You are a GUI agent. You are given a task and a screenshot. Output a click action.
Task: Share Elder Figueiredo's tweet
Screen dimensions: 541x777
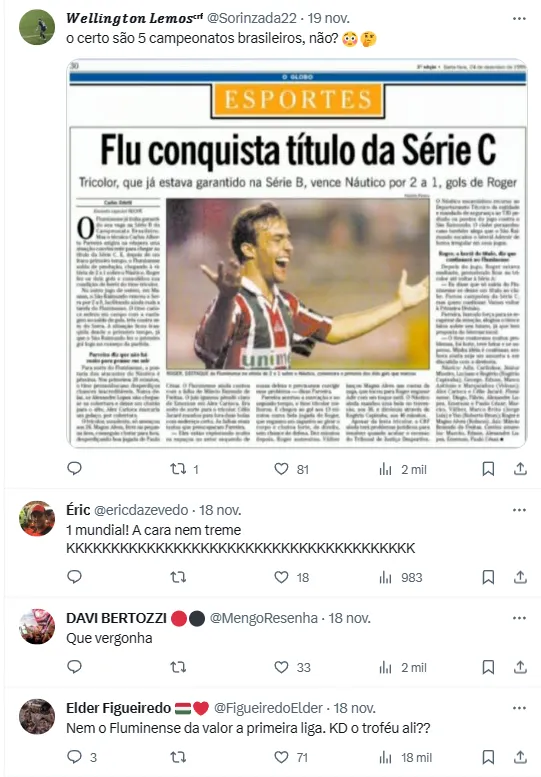pos(520,757)
